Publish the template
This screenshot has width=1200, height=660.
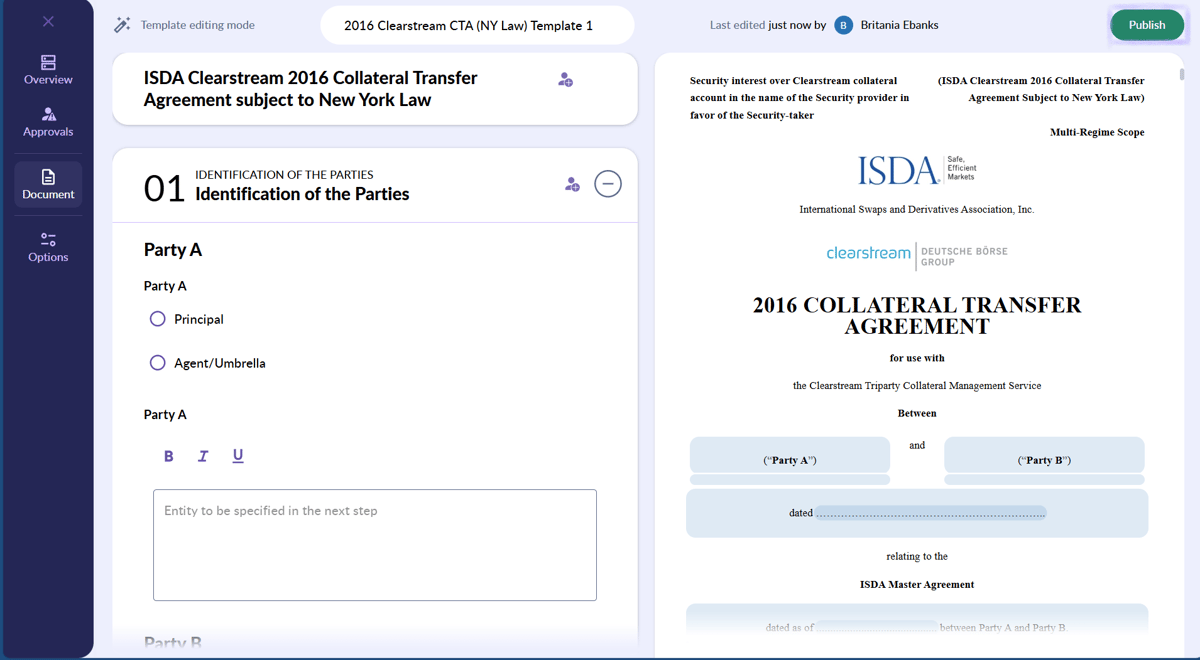(x=1147, y=25)
